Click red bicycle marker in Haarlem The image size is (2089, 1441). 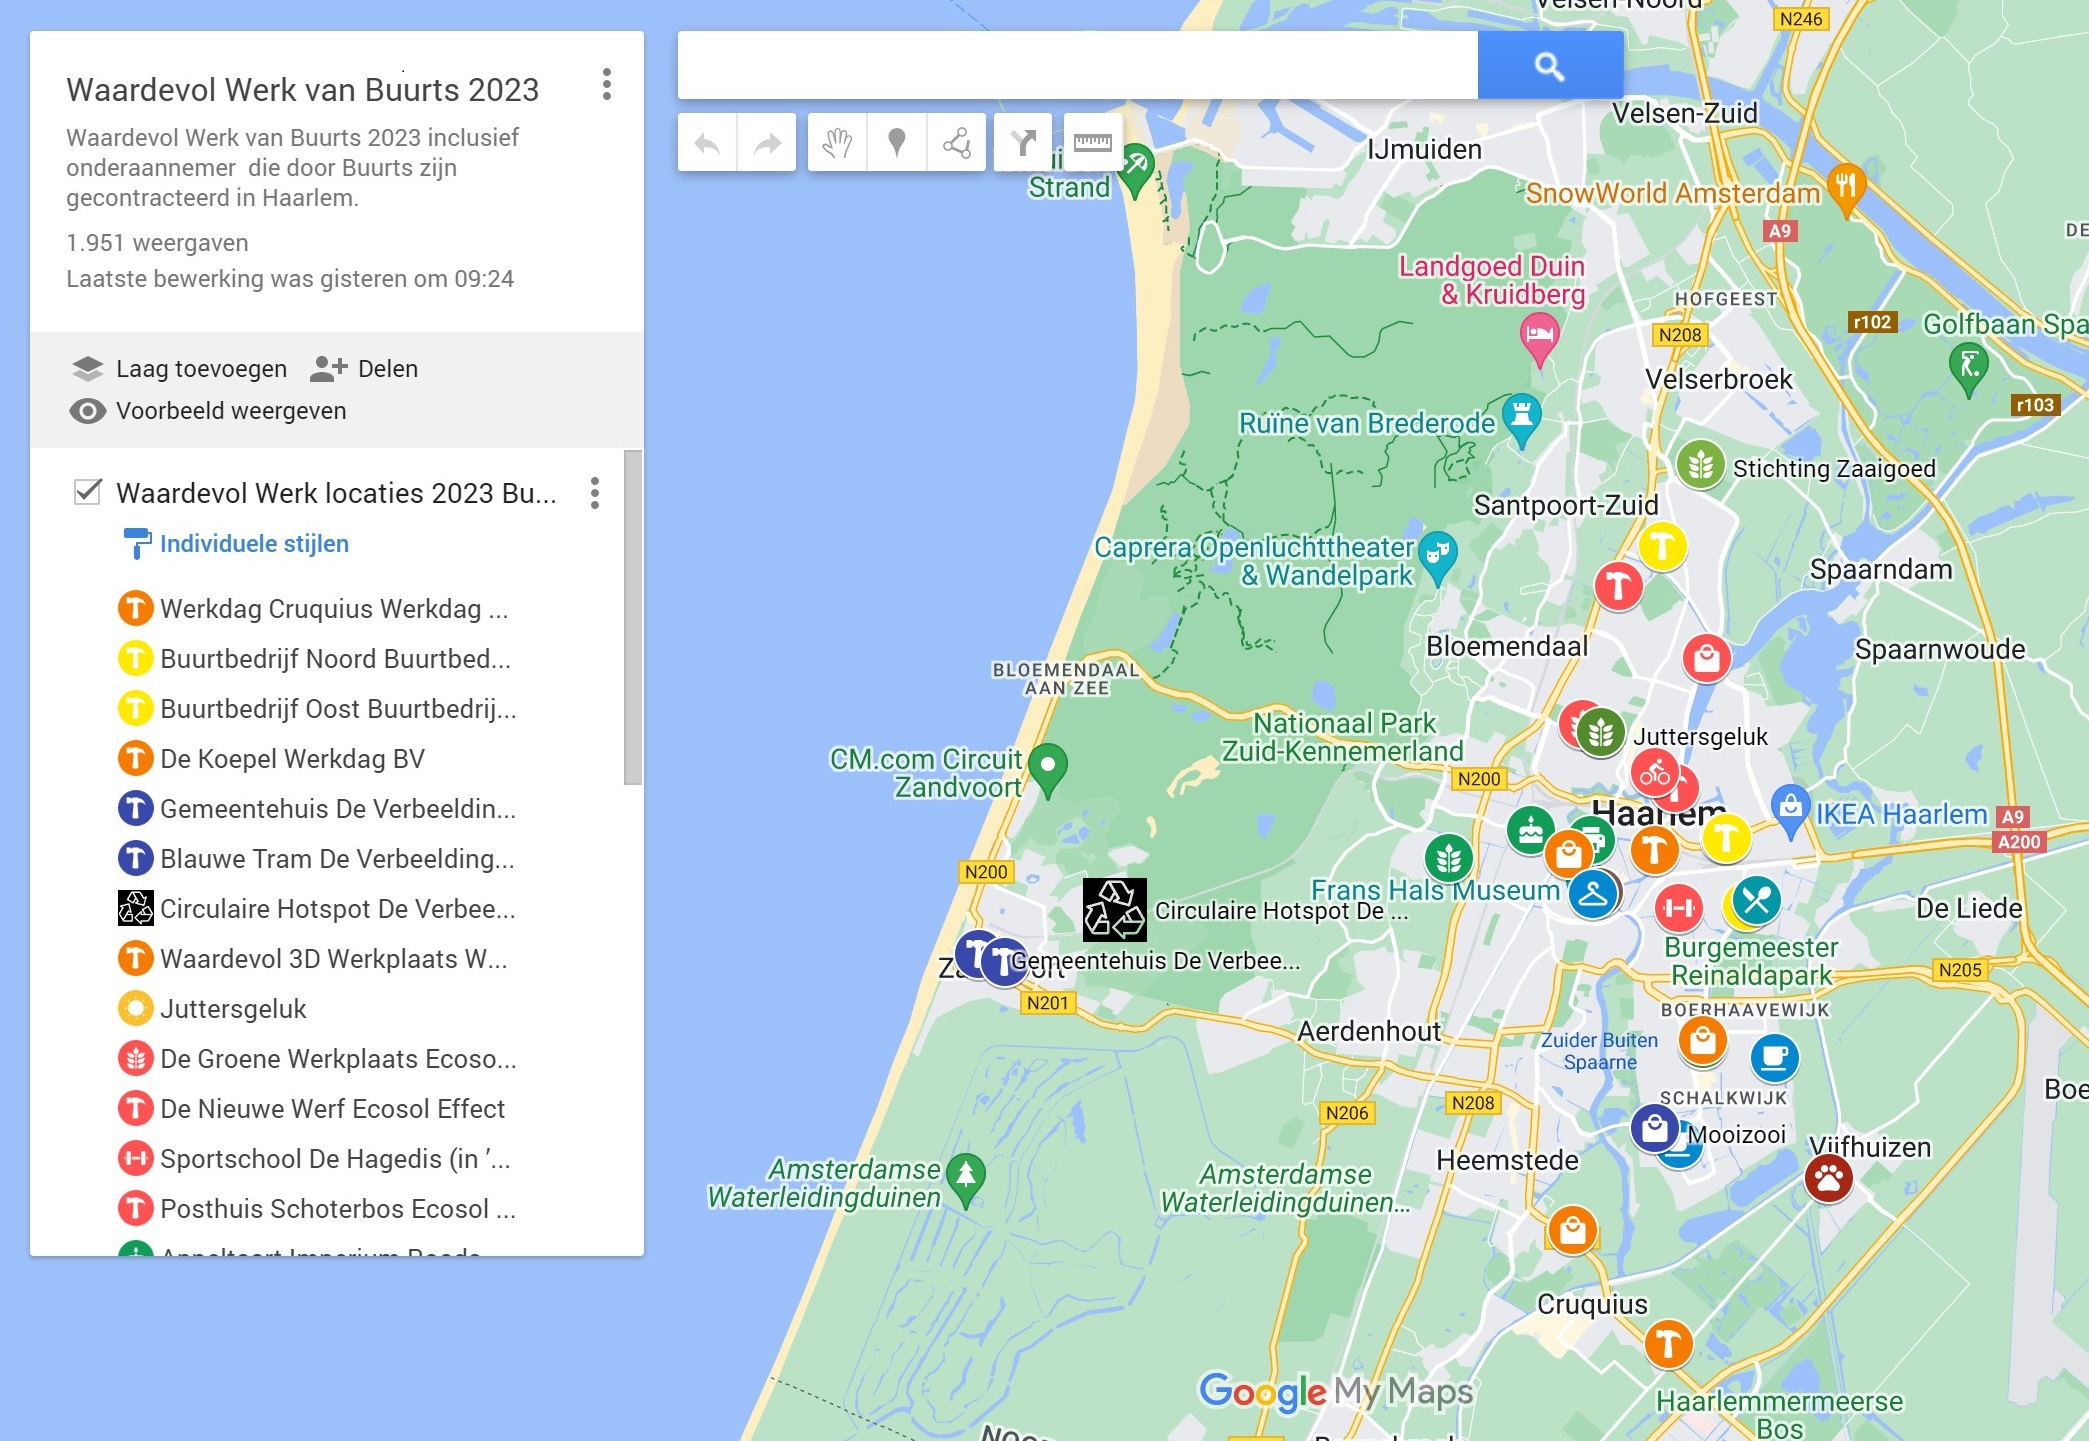1654,773
